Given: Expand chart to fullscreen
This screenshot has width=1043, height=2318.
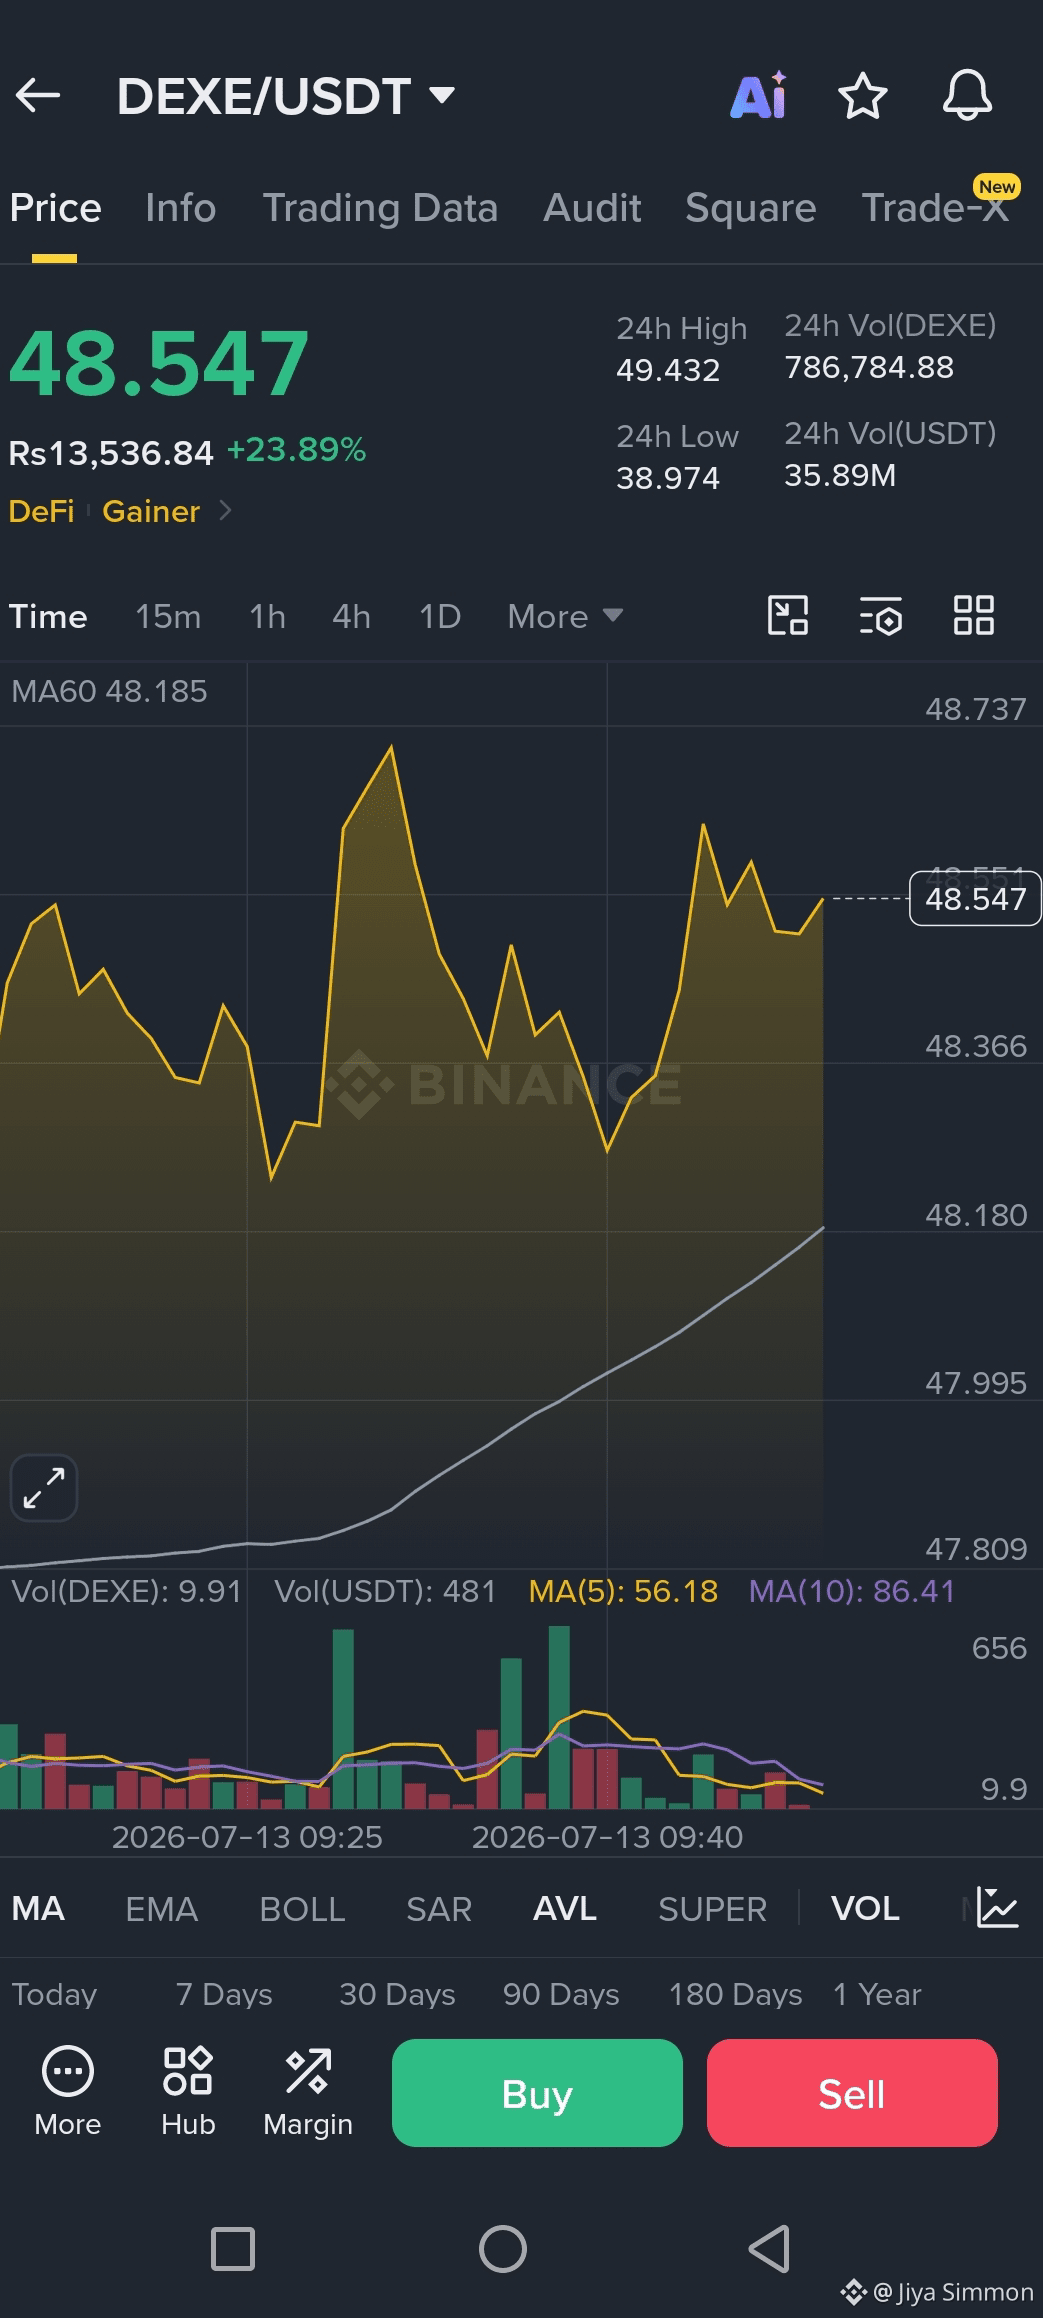Looking at the screenshot, I should pyautogui.click(x=44, y=1488).
